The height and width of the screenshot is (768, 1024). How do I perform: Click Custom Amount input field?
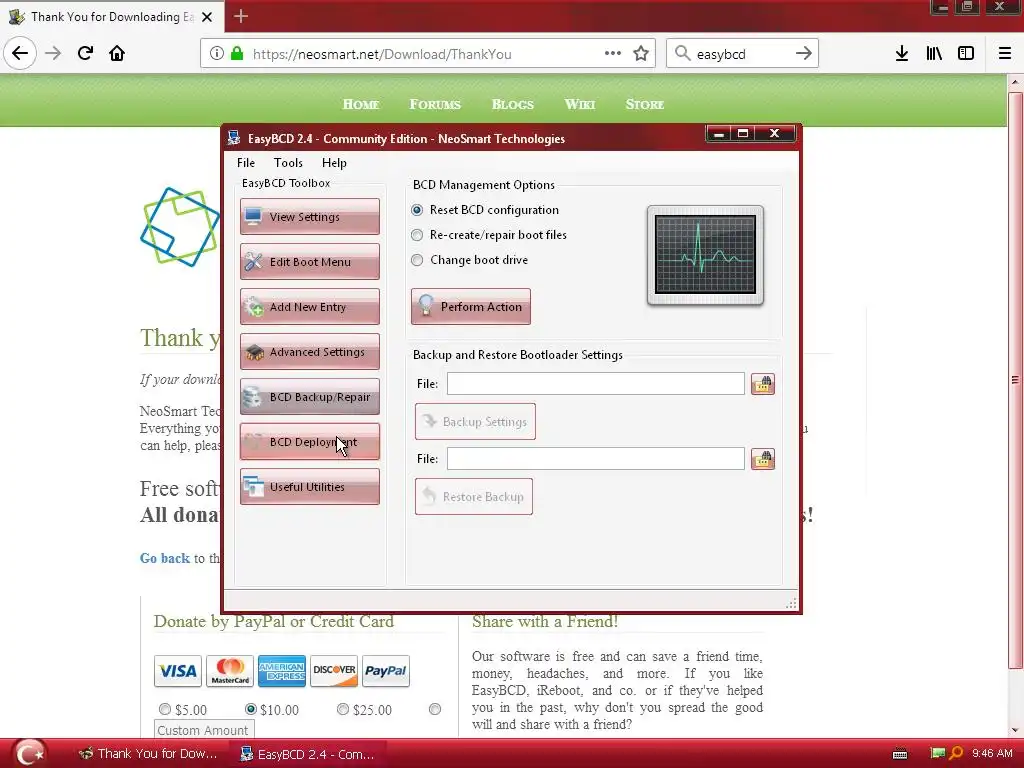tap(204, 729)
